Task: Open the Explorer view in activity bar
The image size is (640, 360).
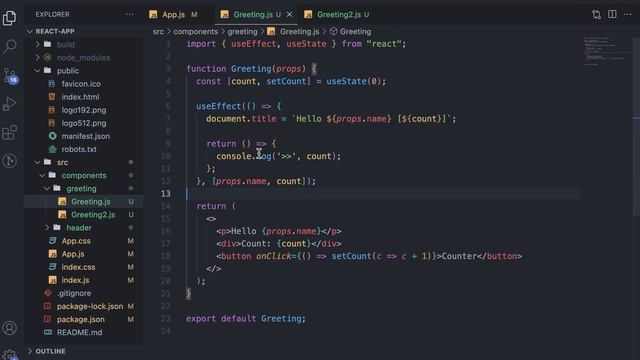Action: 9,18
